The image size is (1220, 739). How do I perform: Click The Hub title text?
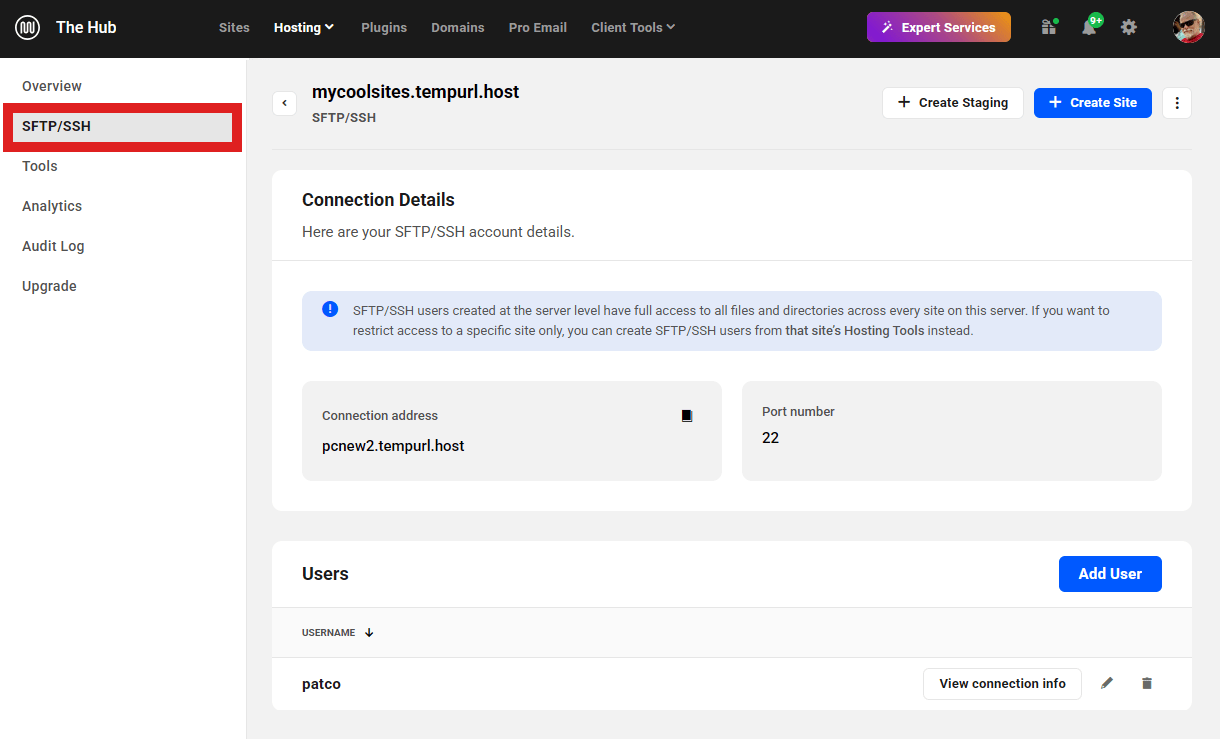86,27
